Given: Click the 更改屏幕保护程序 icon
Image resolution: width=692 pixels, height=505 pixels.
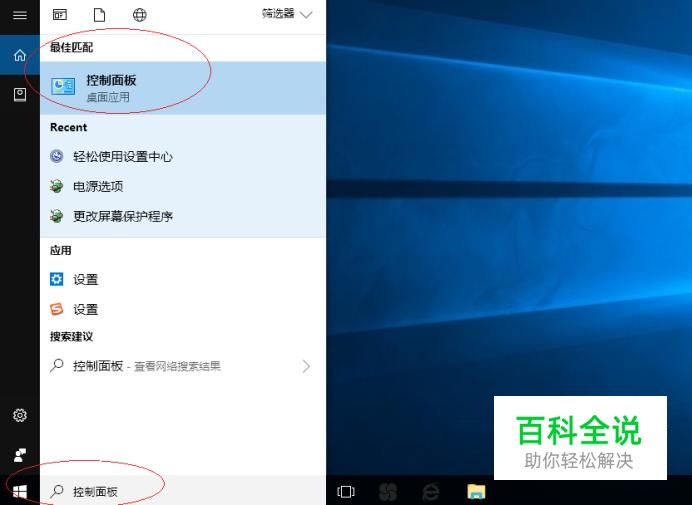Looking at the screenshot, I should pyautogui.click(x=56, y=216).
